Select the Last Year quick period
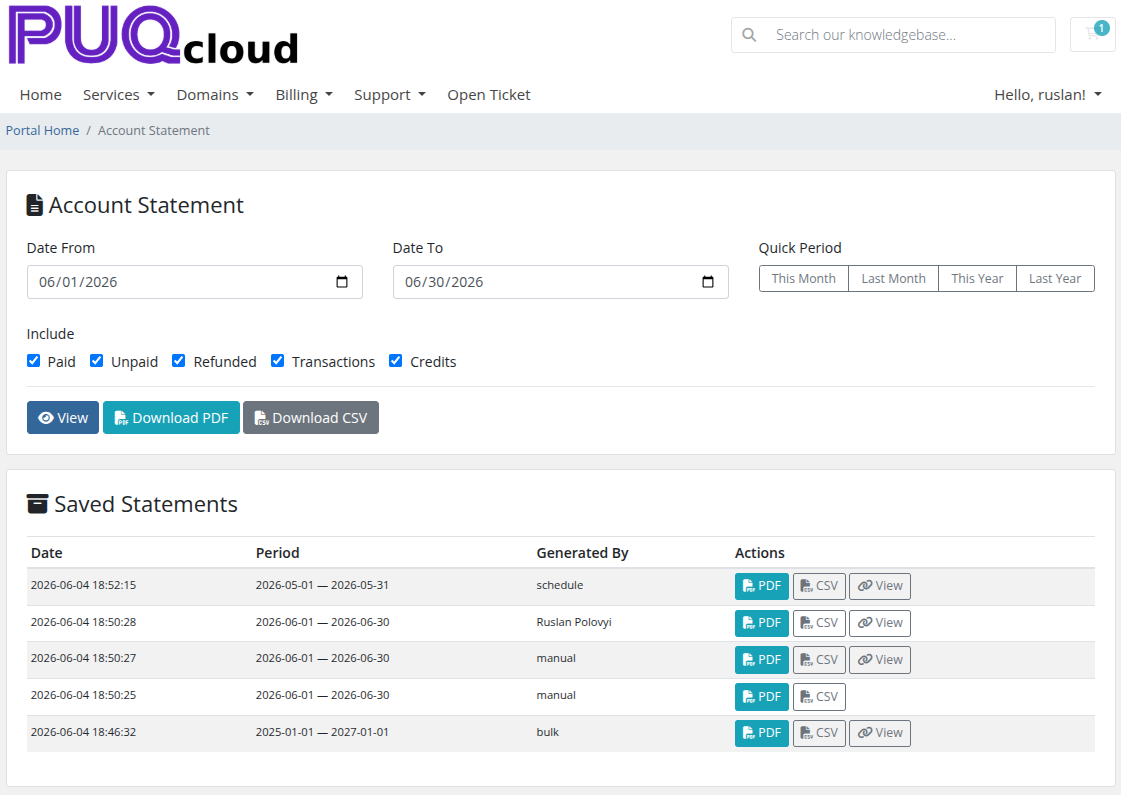 (1055, 279)
